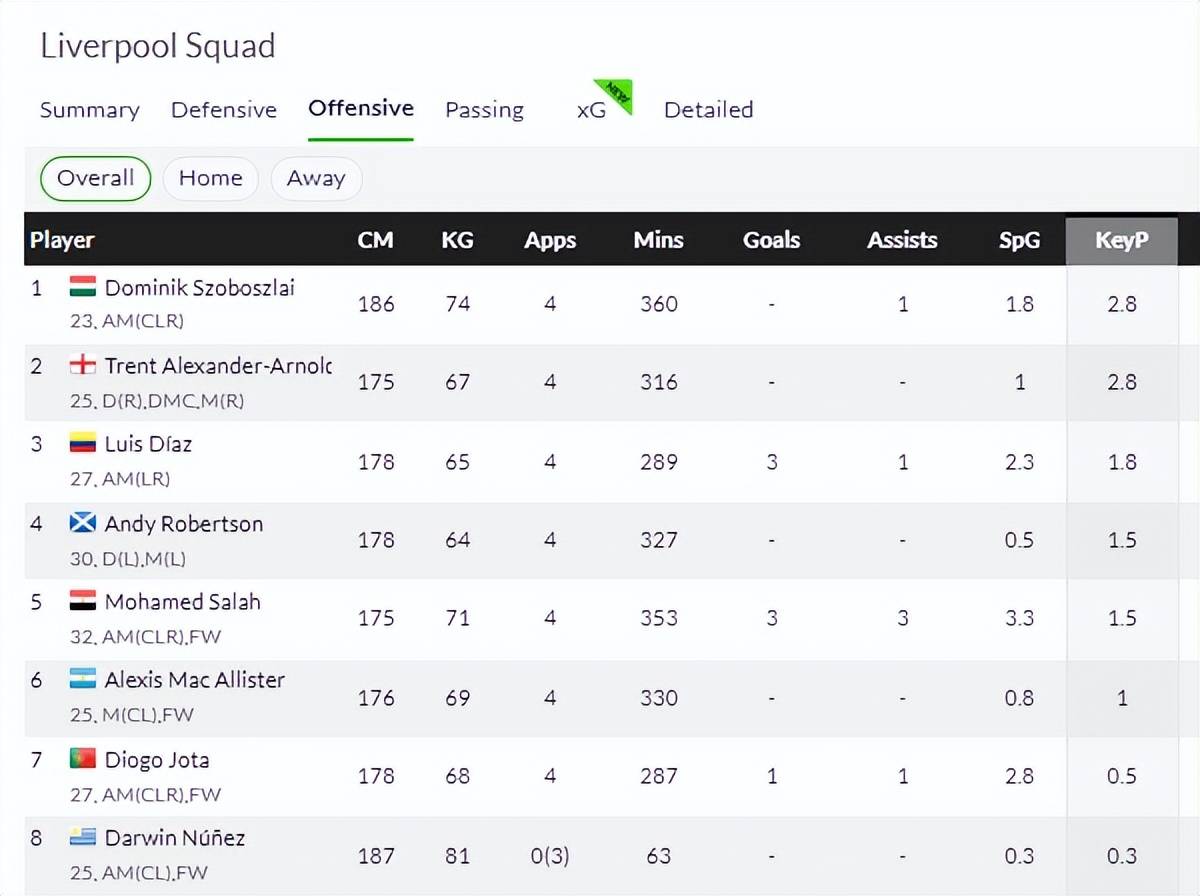
Task: Switch to Away matches filter
Action: point(316,179)
